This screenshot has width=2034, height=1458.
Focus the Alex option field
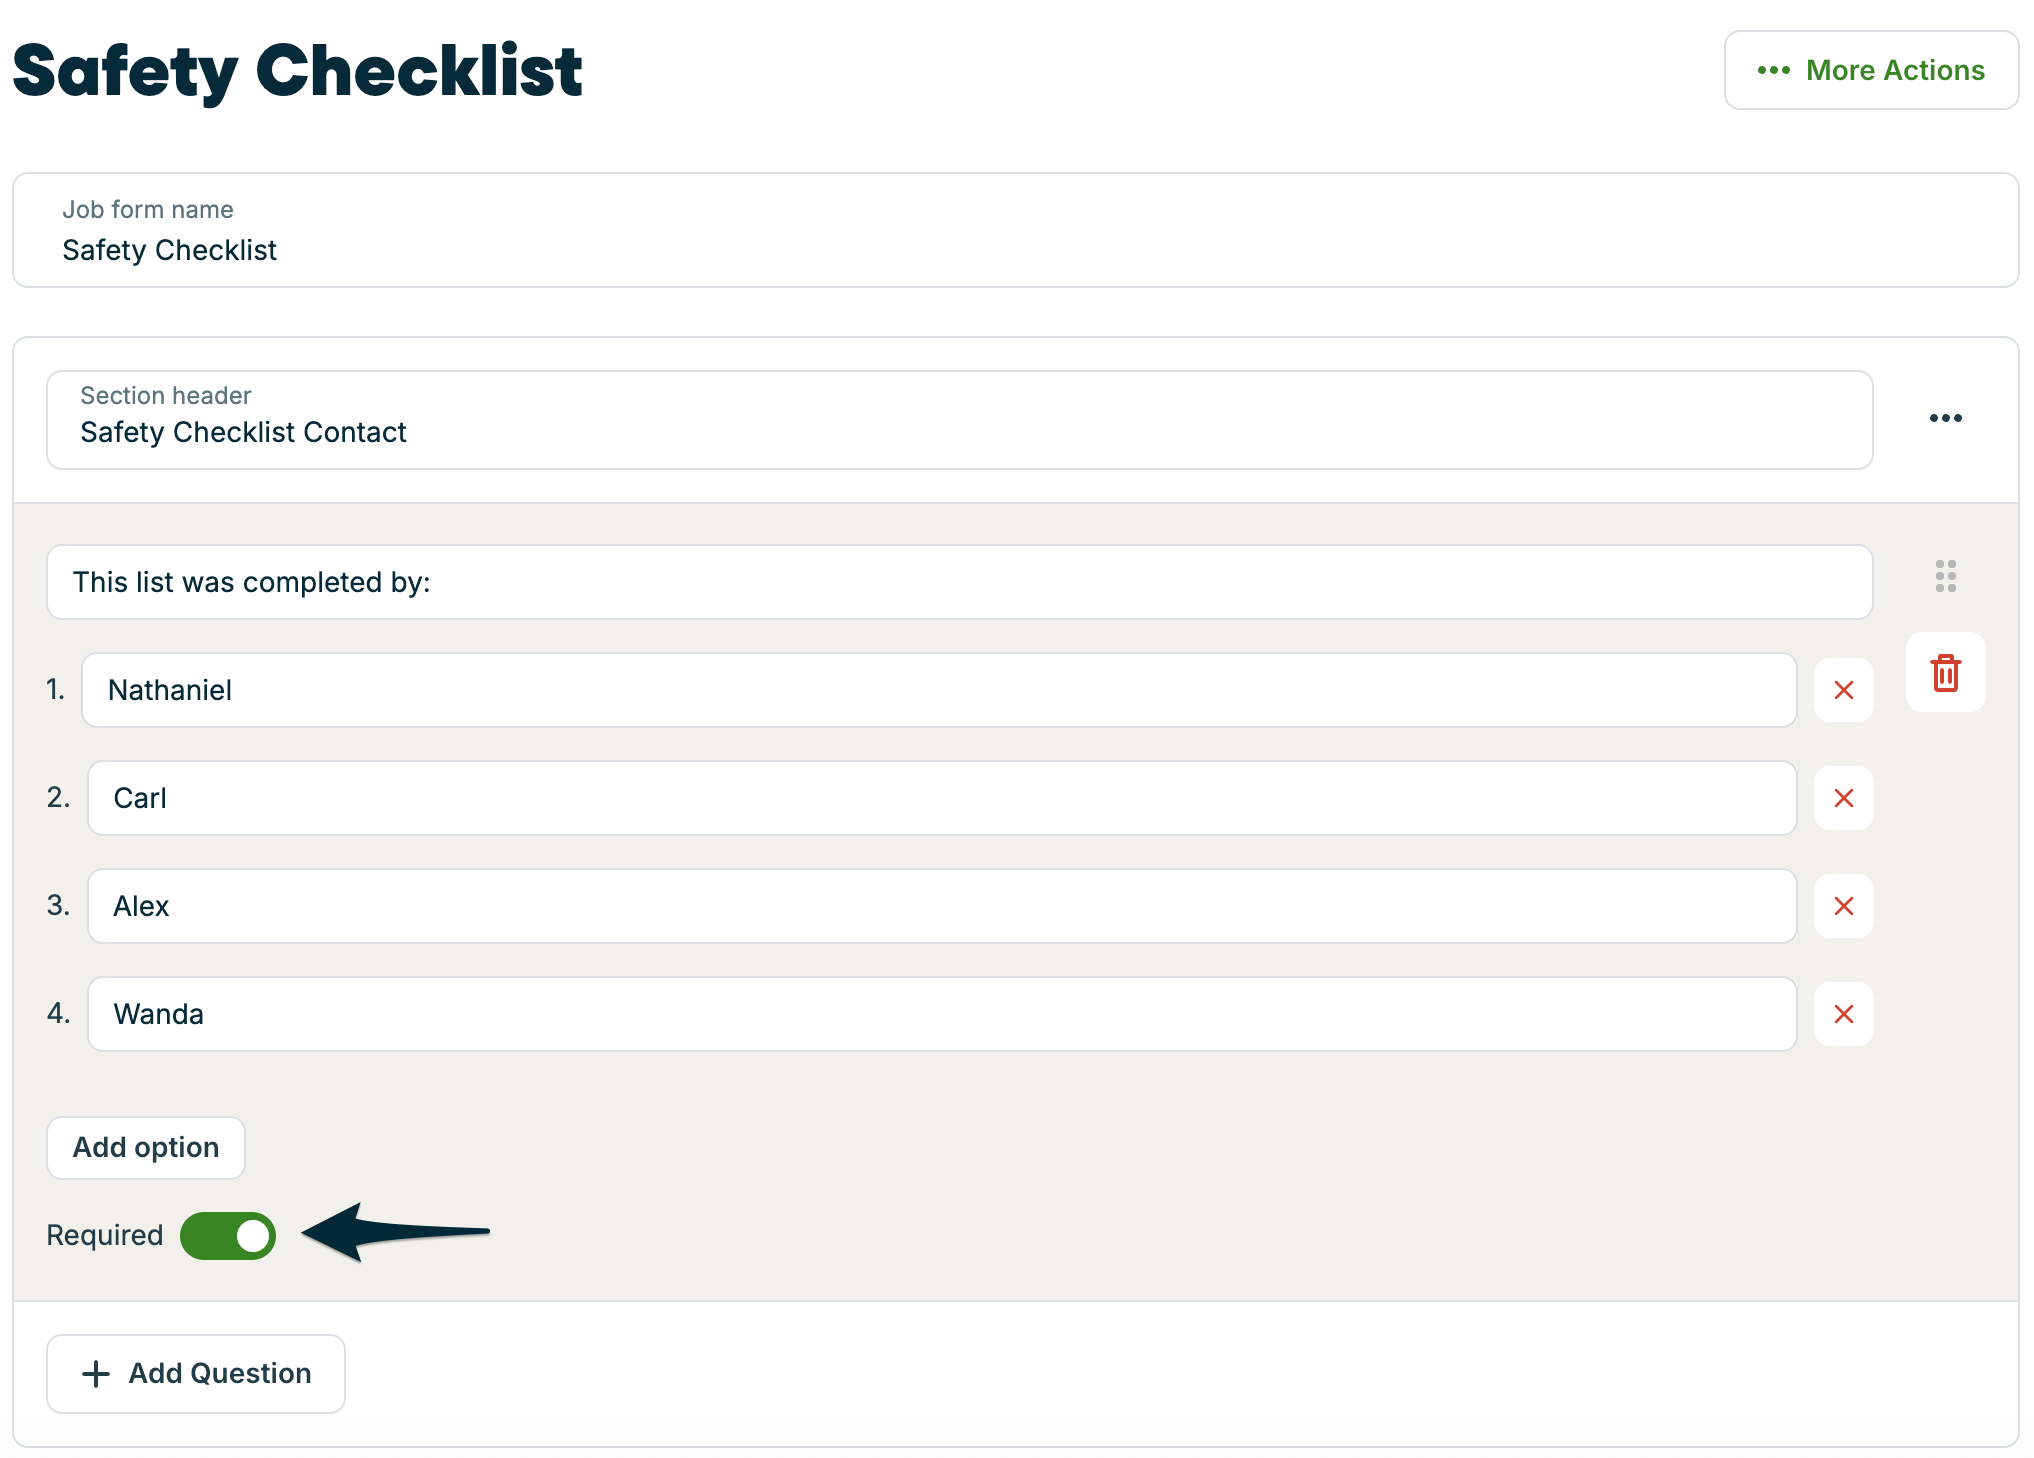[942, 906]
